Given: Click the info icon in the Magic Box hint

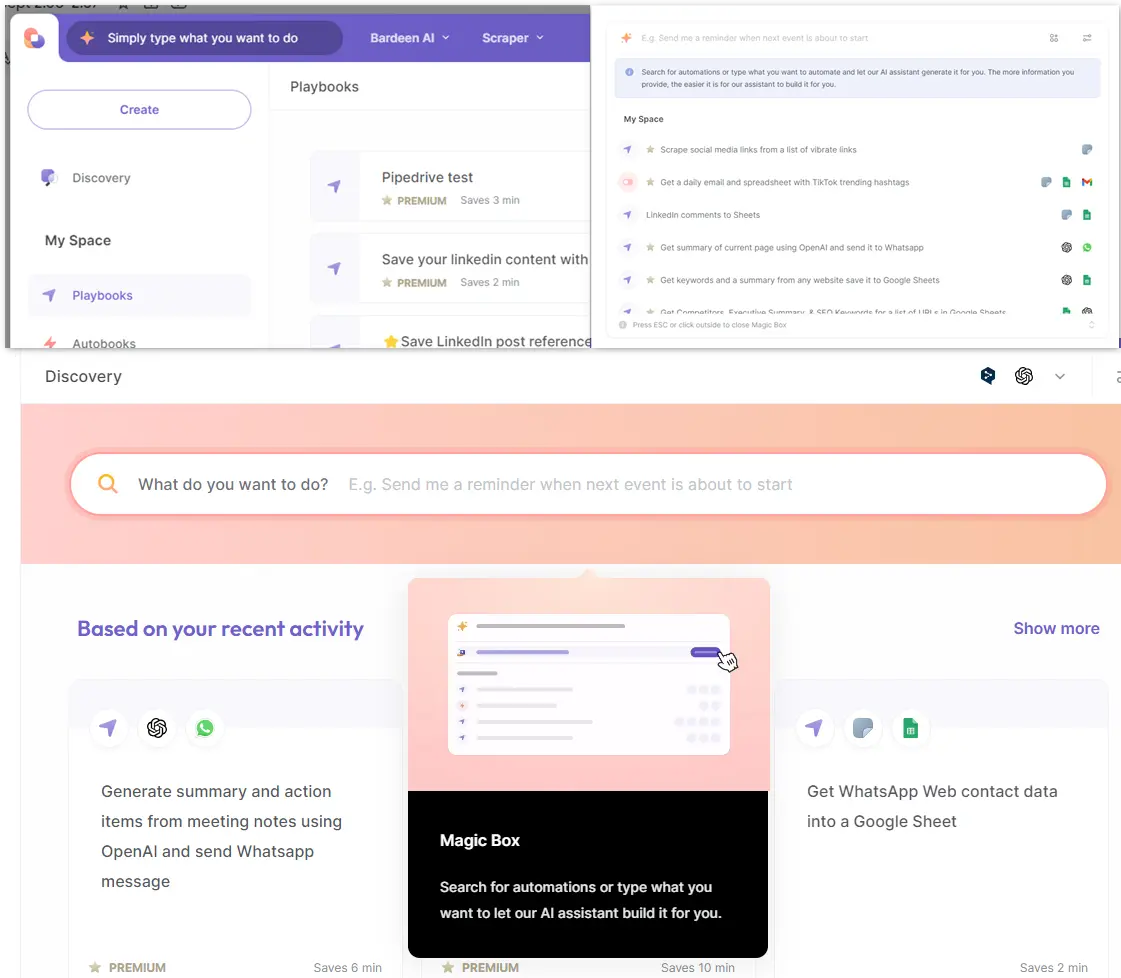Looking at the screenshot, I should coord(629,72).
